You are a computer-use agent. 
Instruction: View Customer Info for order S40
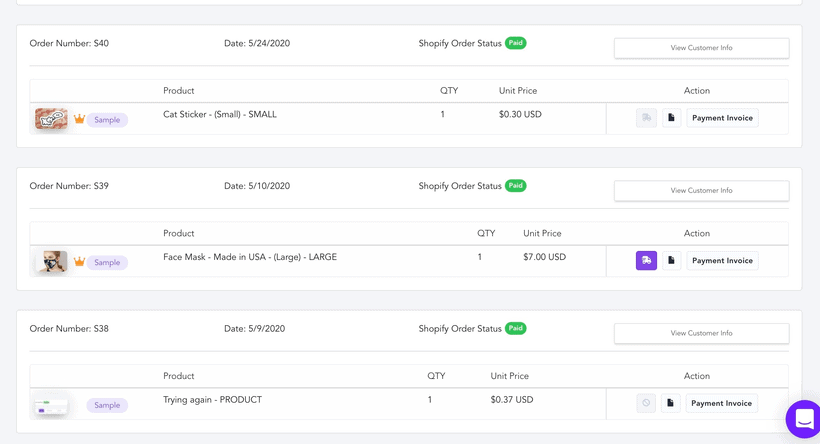pyautogui.click(x=701, y=48)
